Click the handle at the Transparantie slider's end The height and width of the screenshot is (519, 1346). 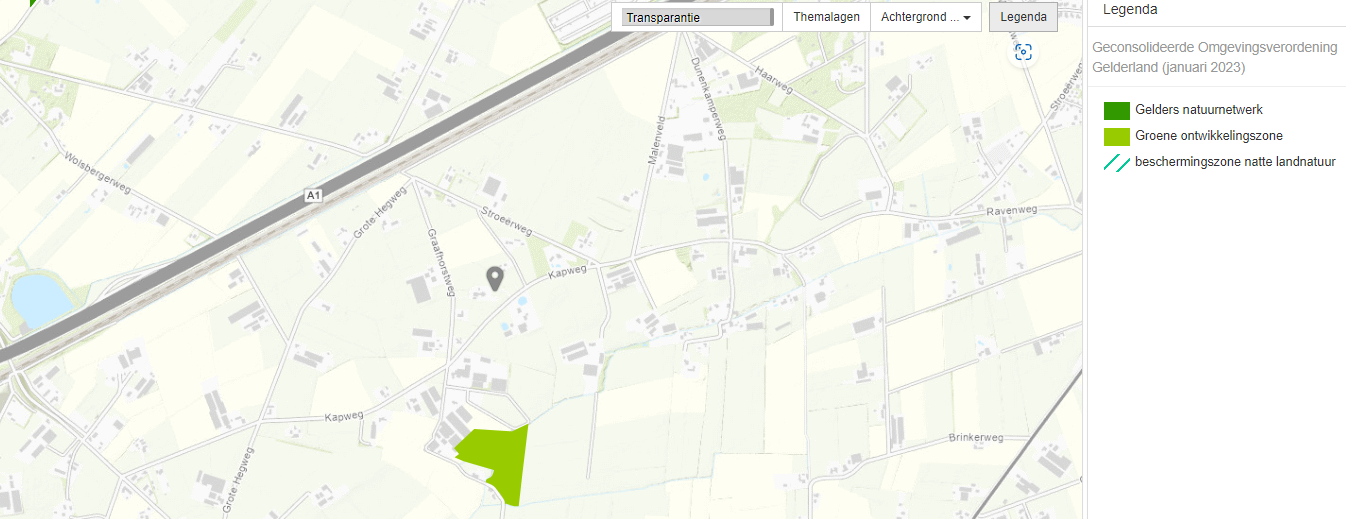[x=771, y=17]
